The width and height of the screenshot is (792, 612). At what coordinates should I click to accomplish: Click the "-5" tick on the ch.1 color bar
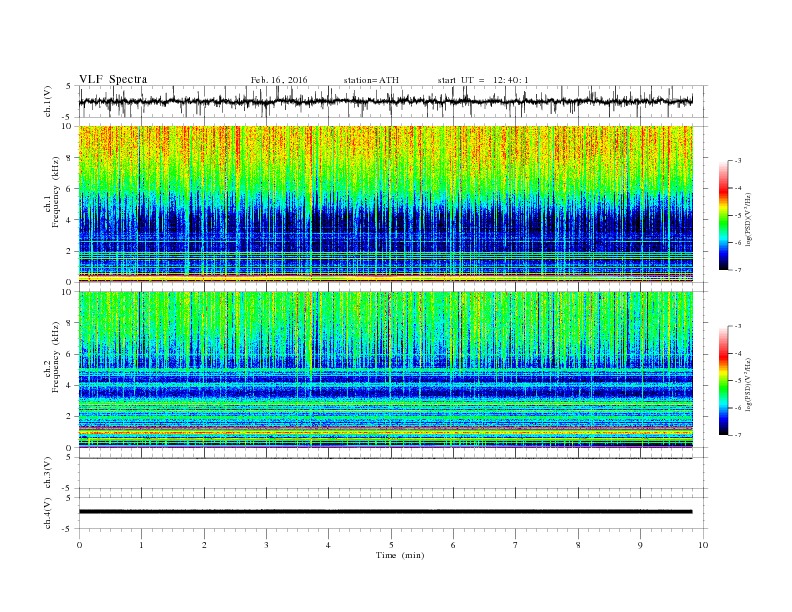pyautogui.click(x=738, y=216)
